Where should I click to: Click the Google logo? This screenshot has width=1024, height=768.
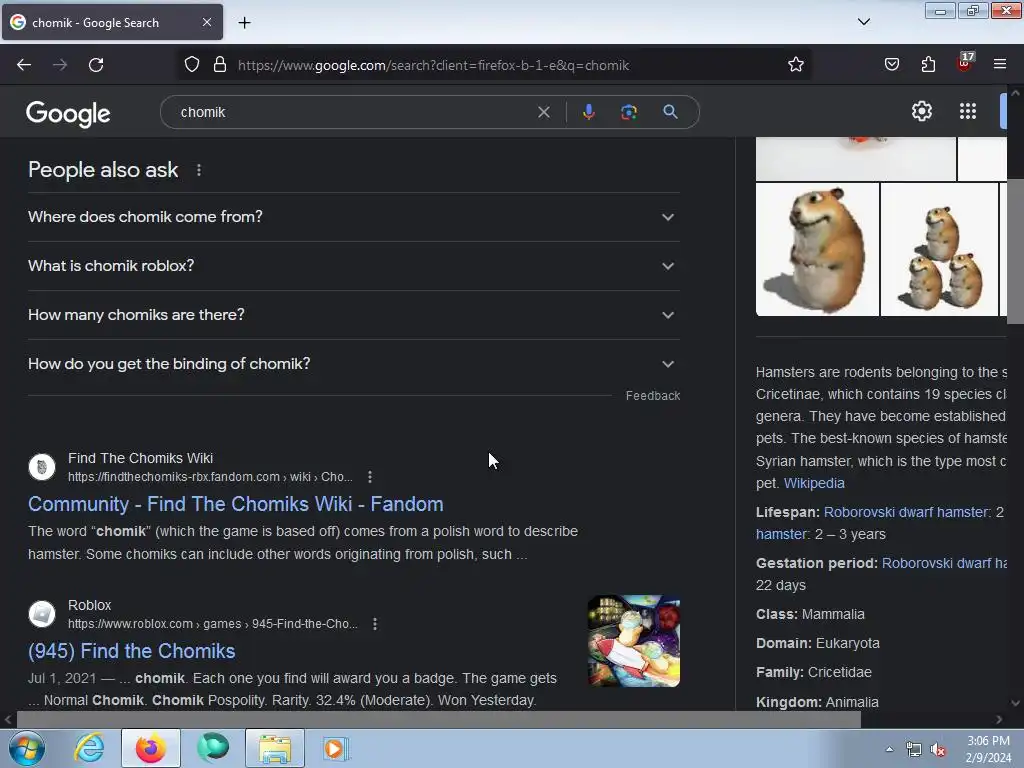click(68, 114)
